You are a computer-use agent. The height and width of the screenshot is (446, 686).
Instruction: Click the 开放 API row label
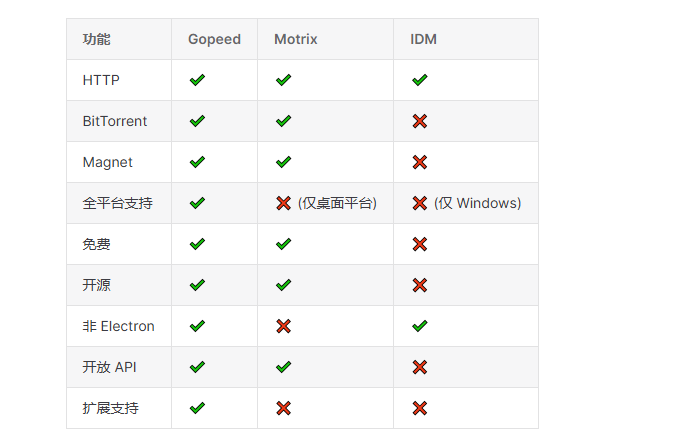coord(109,367)
